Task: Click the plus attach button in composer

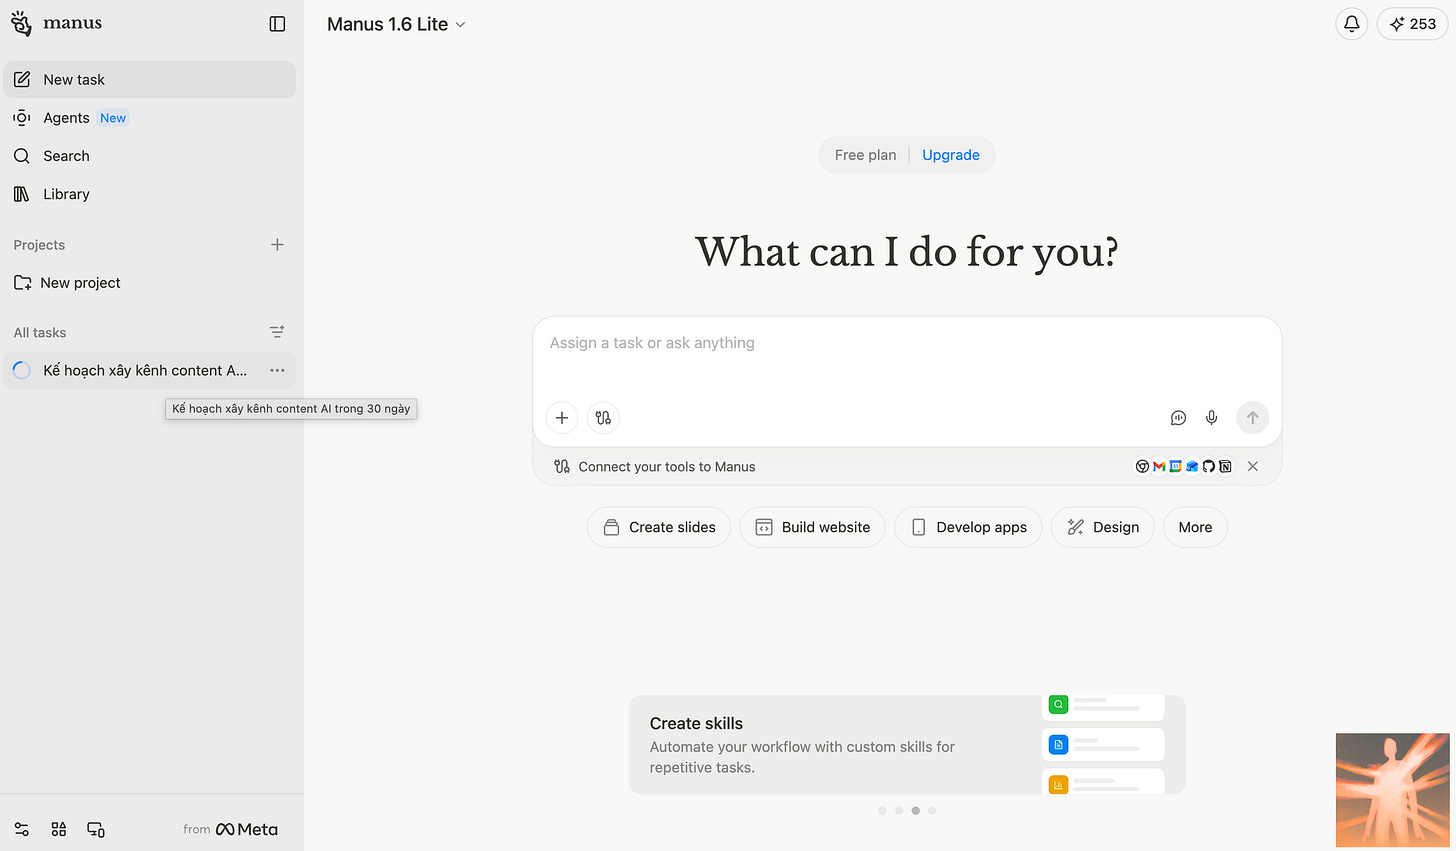Action: click(x=562, y=418)
